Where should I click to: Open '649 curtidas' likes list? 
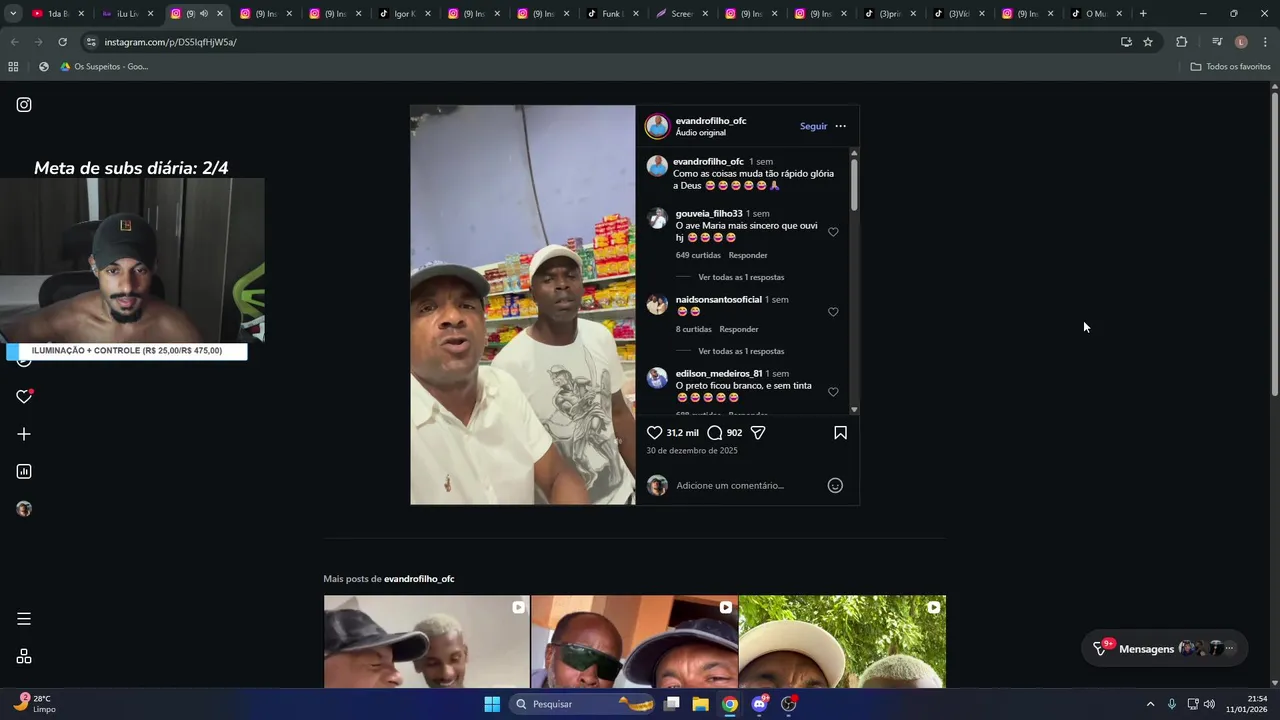tap(698, 255)
